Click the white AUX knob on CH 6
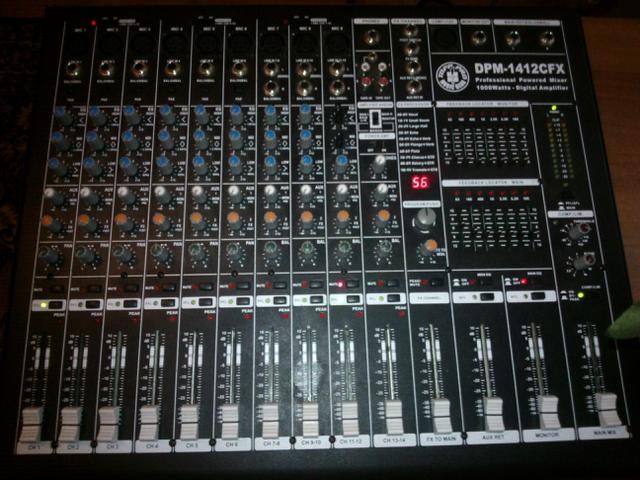This screenshot has height=480, width=640. click(234, 194)
